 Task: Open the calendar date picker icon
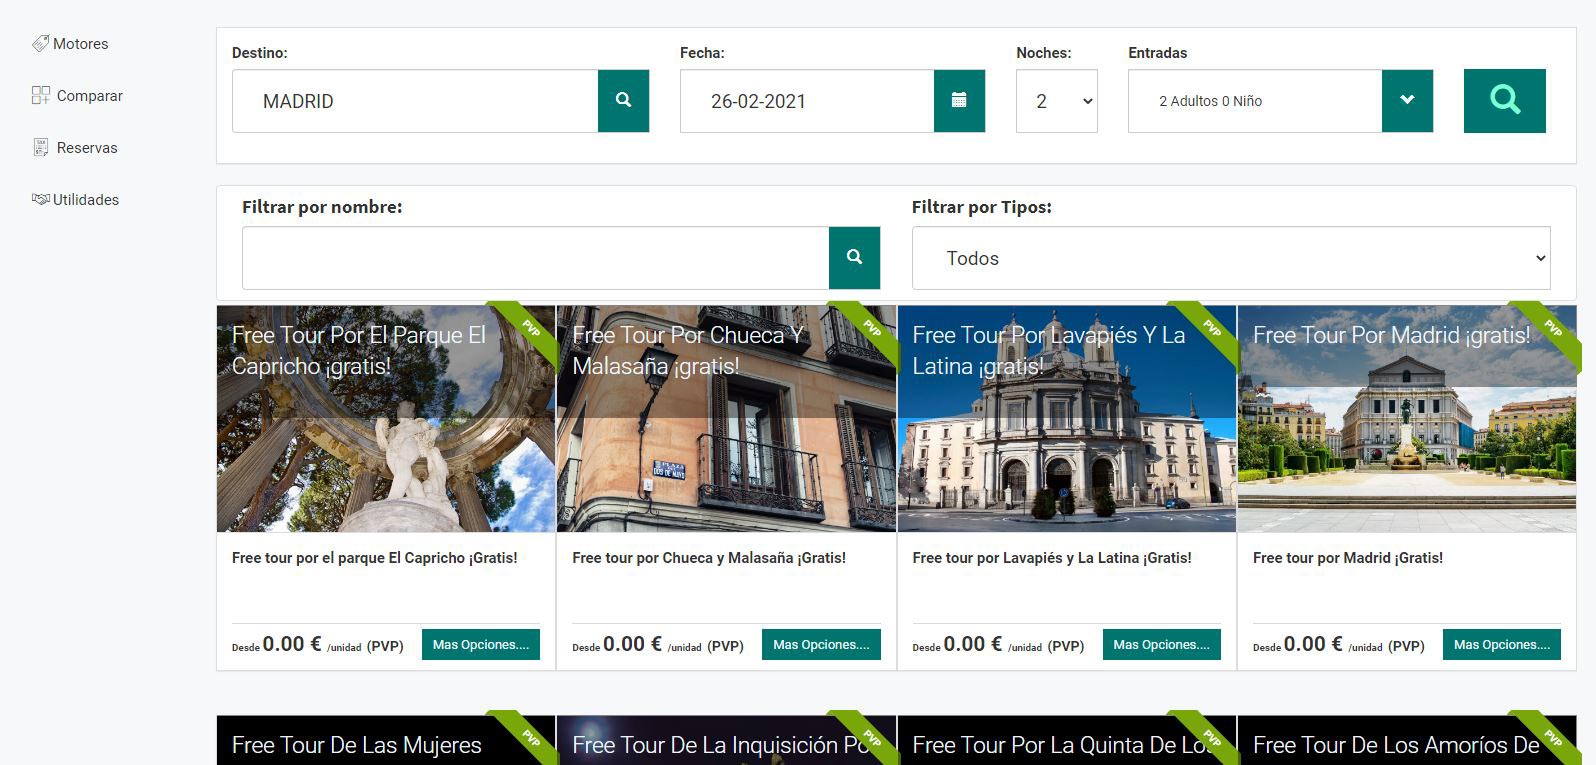pos(959,101)
